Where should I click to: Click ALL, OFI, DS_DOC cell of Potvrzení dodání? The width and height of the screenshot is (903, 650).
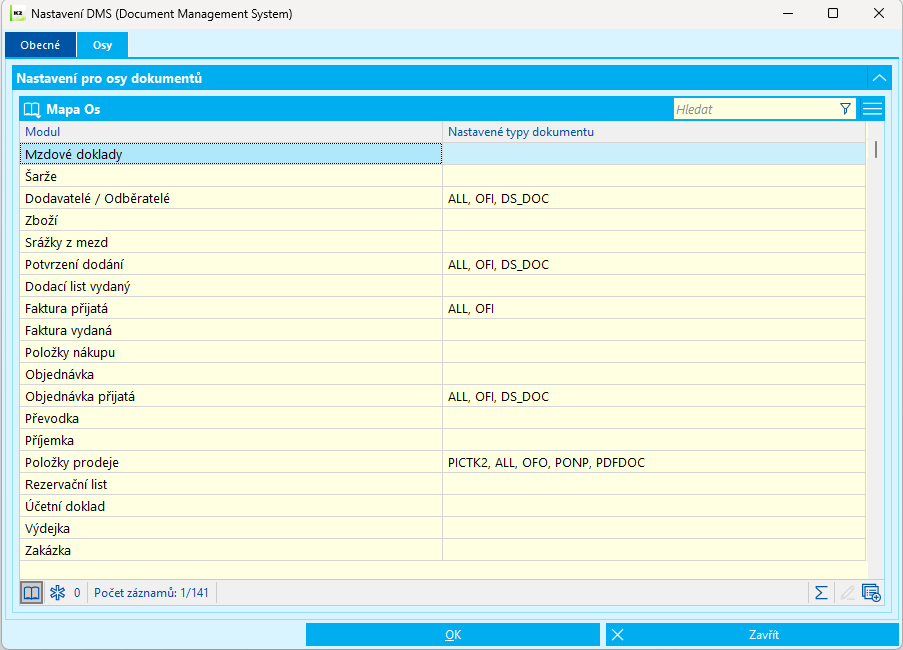[654, 264]
